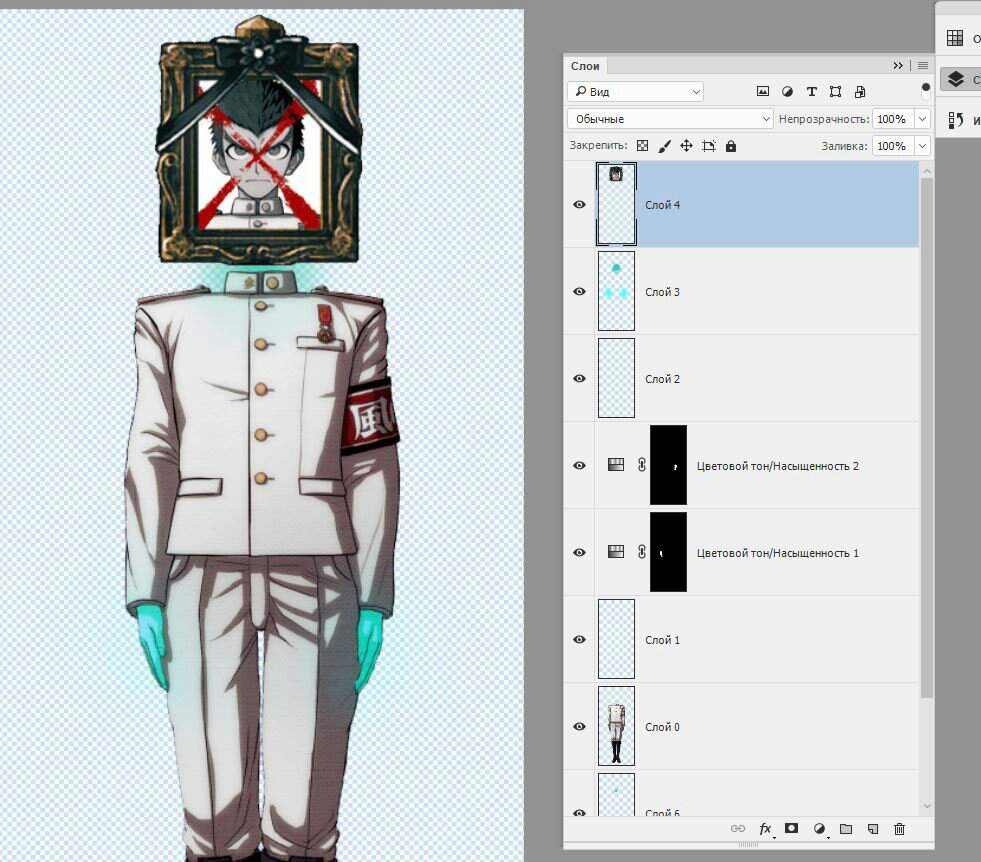The image size is (981, 862).
Task: Click layer name Слой 2
Action: (663, 379)
